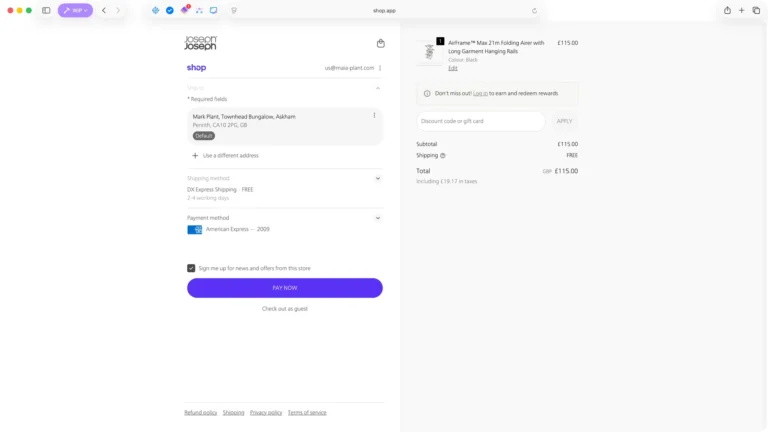768x432 pixels.
Task: Expand the Shipping method section
Action: click(378, 178)
